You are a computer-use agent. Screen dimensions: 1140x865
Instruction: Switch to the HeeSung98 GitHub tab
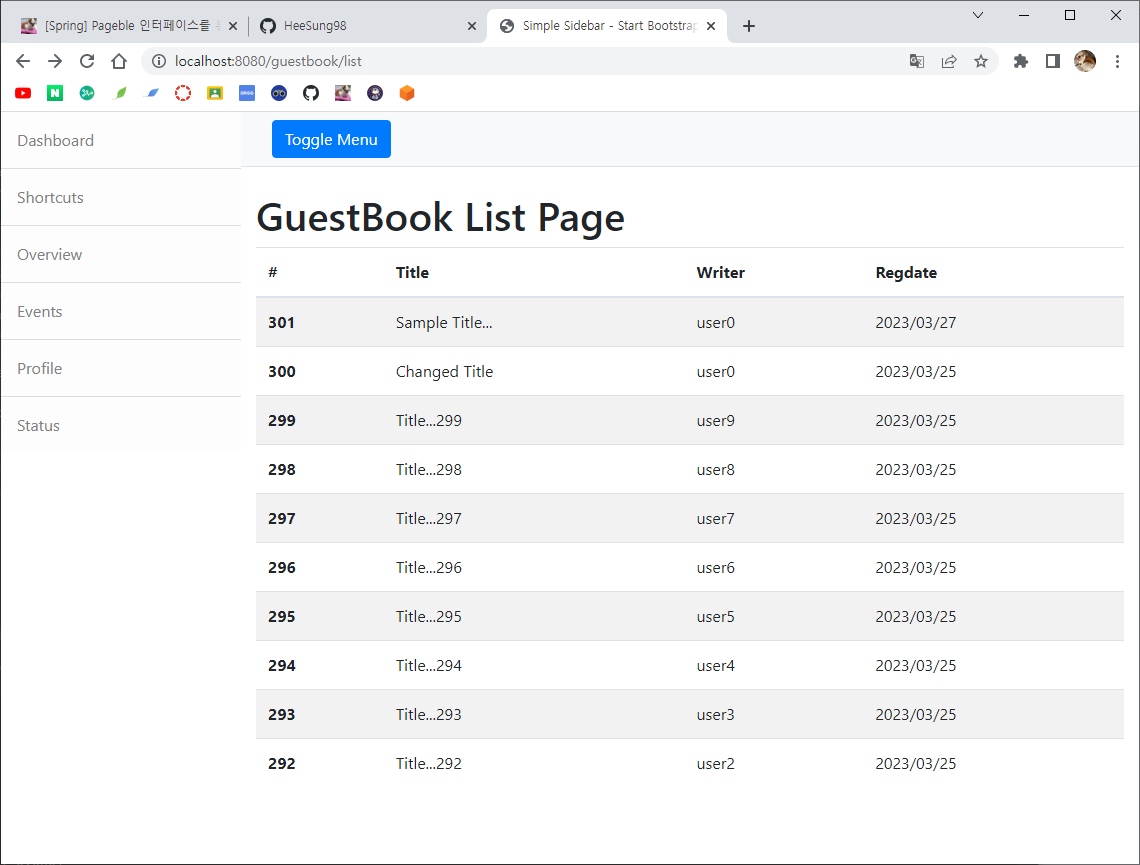tap(367, 25)
